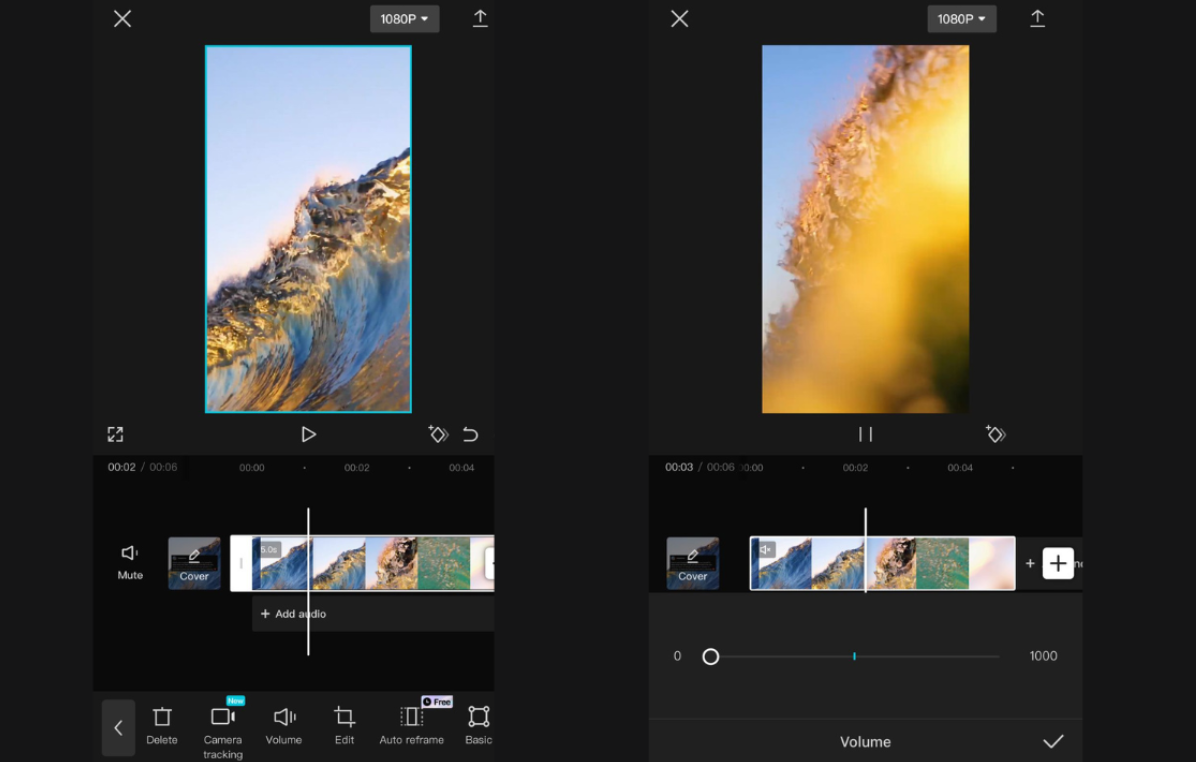This screenshot has height=762, width=1196.
Task: Tap the export upload icon in left screen
Action: [480, 18]
